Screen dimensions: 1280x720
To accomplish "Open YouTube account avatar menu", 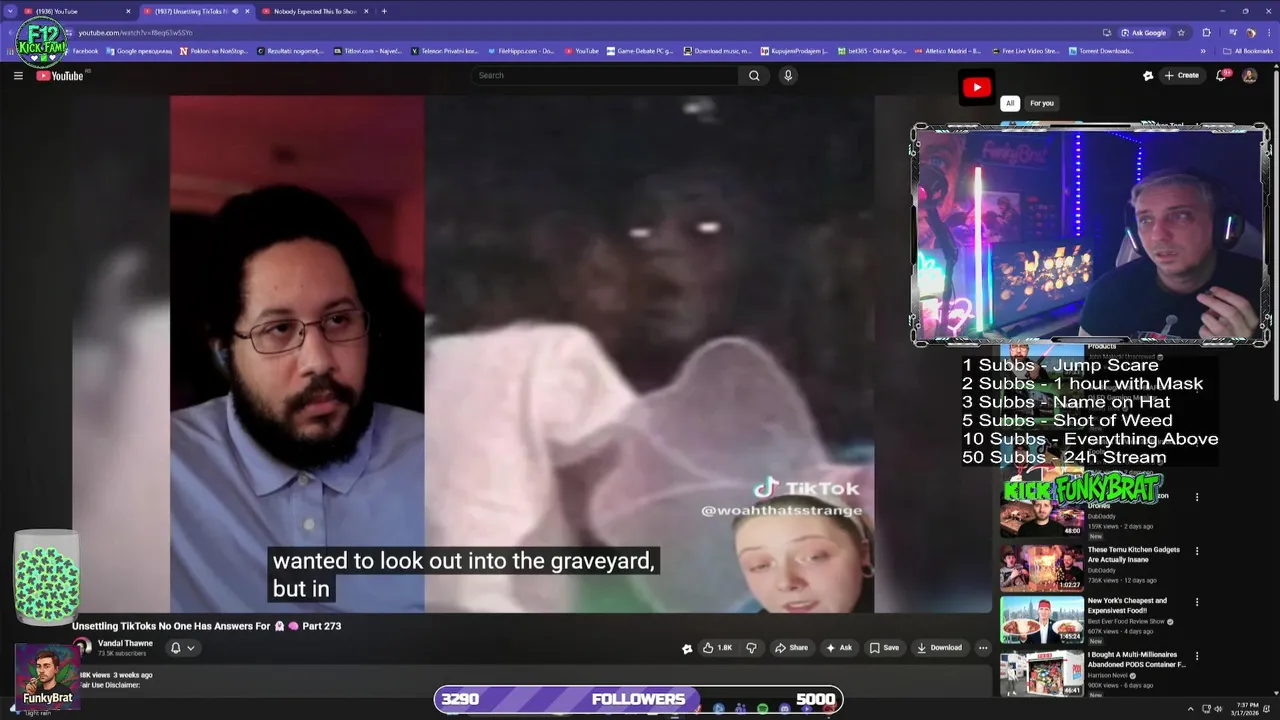I will [1249, 75].
